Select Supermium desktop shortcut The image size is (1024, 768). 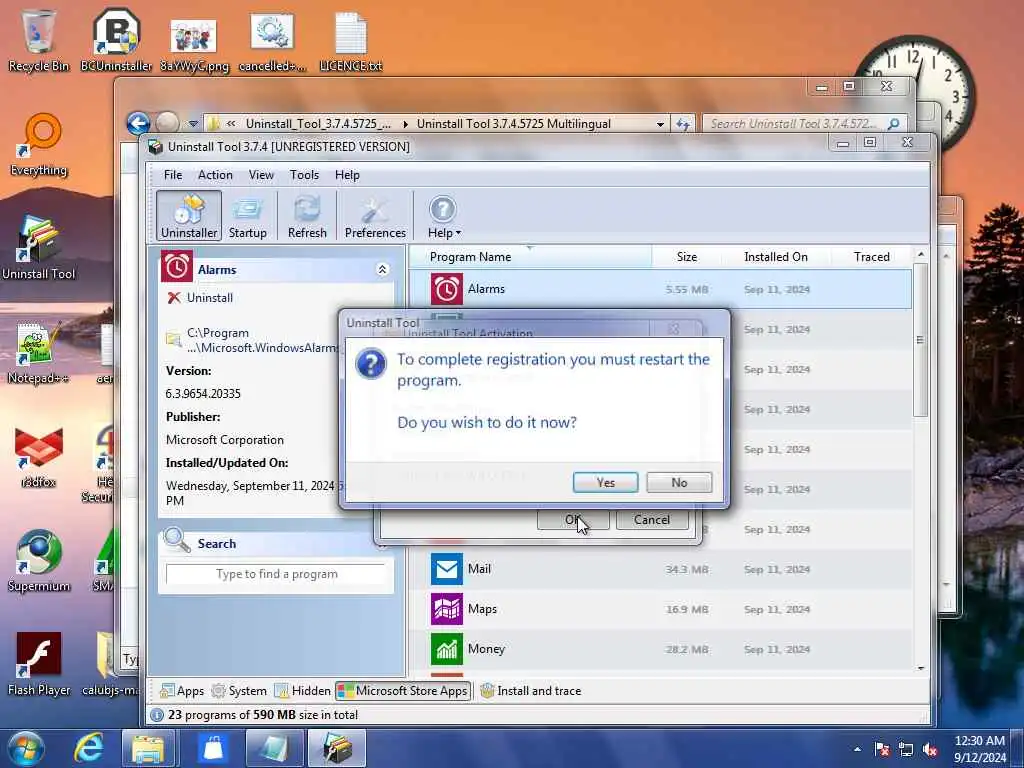39,561
